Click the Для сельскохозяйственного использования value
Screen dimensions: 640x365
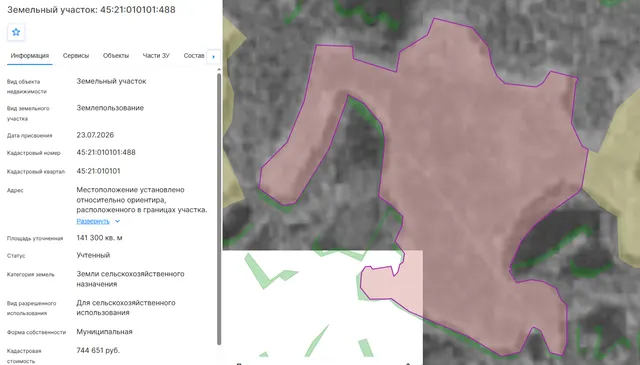126,308
